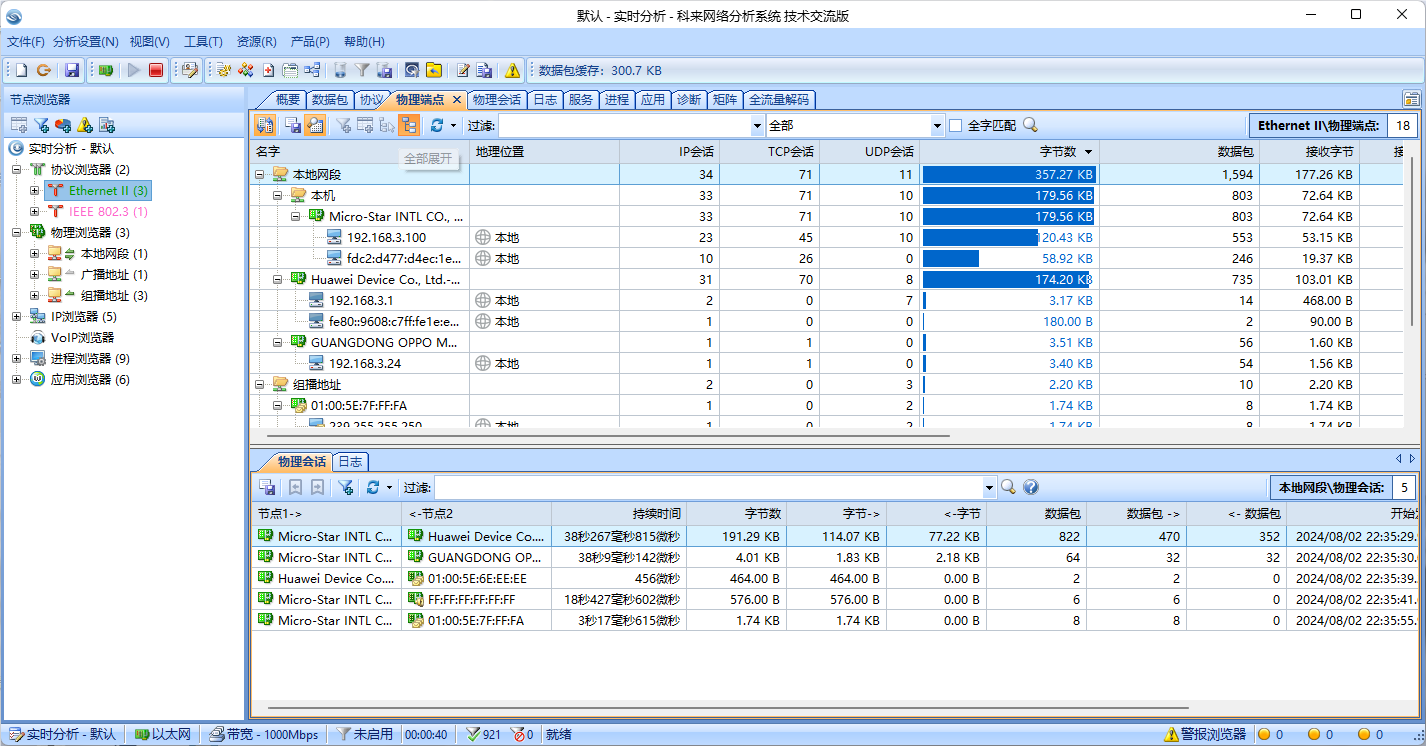
Task: Expand the 进程浏览器 tree node
Action: click(16, 358)
